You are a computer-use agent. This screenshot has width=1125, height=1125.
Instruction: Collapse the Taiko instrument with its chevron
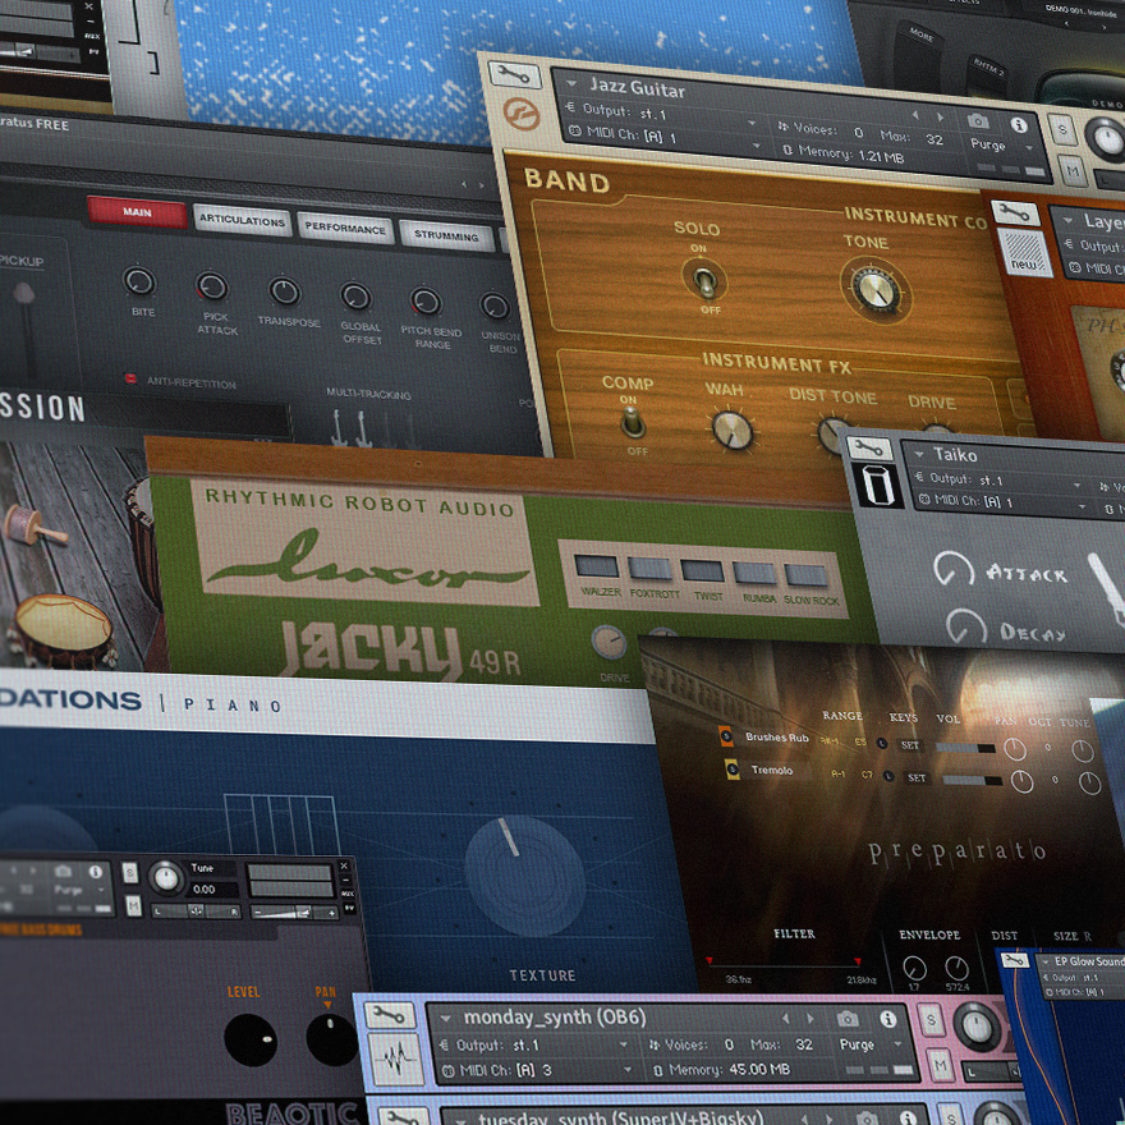click(x=919, y=453)
